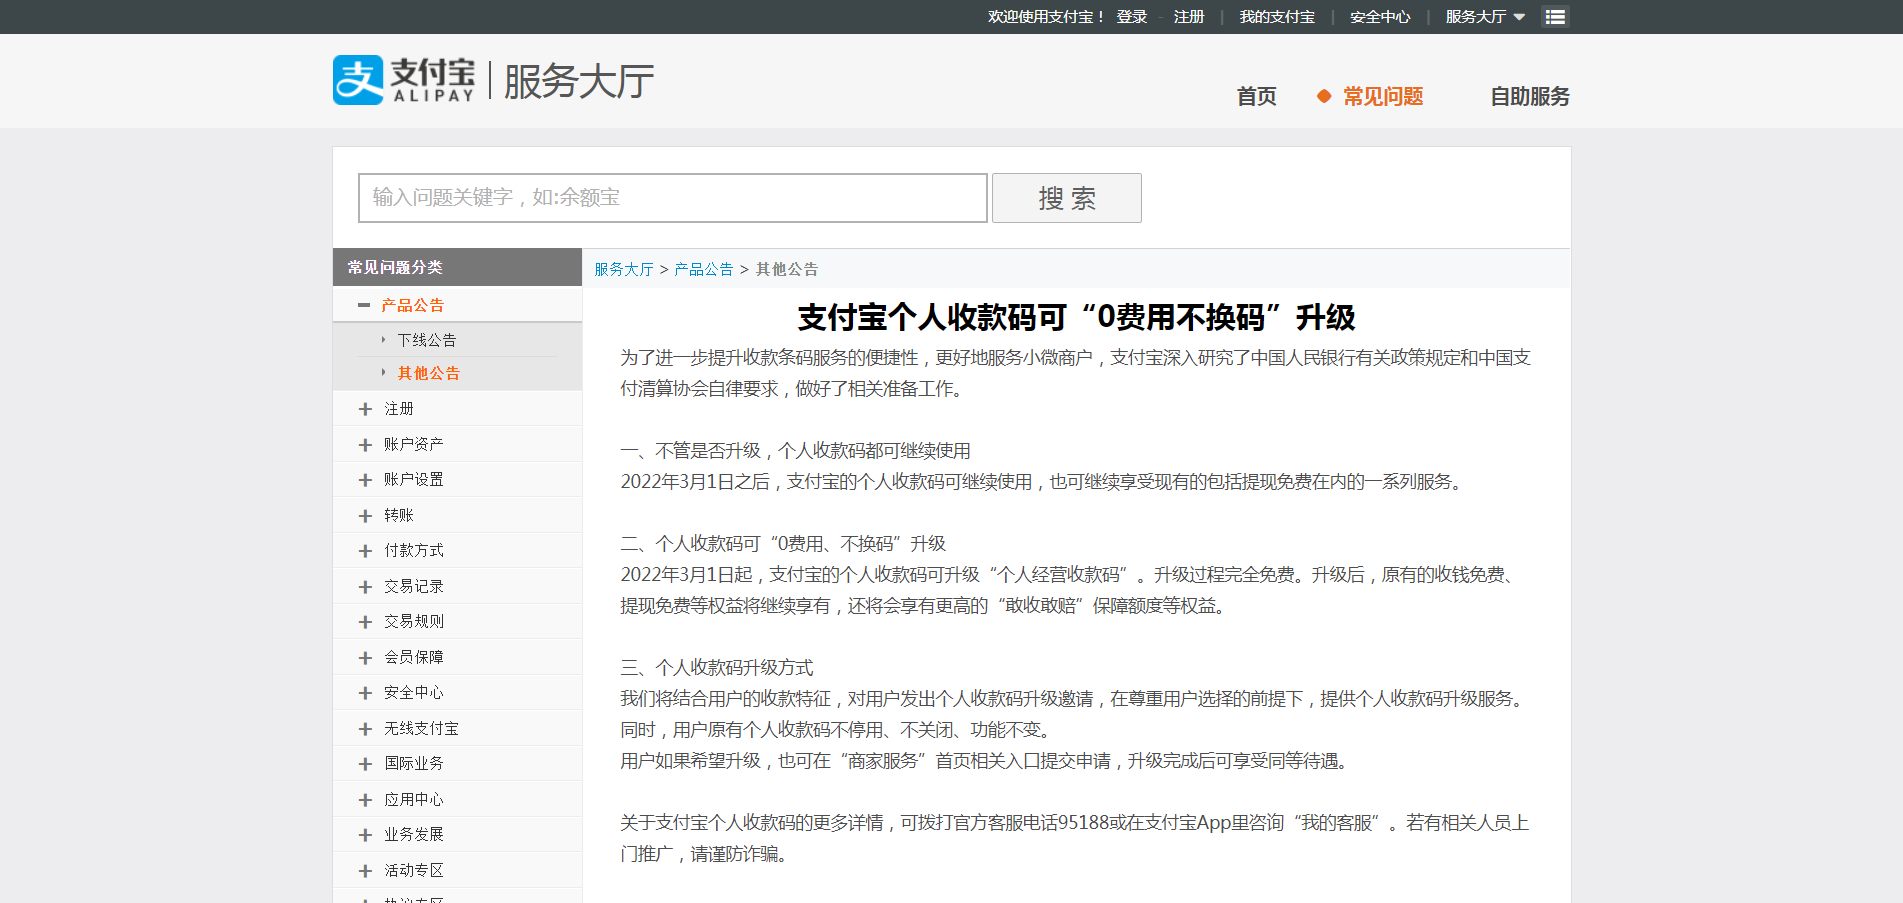The width and height of the screenshot is (1903, 903).
Task: Expand the 注册 category plus icon
Action: pyautogui.click(x=365, y=409)
